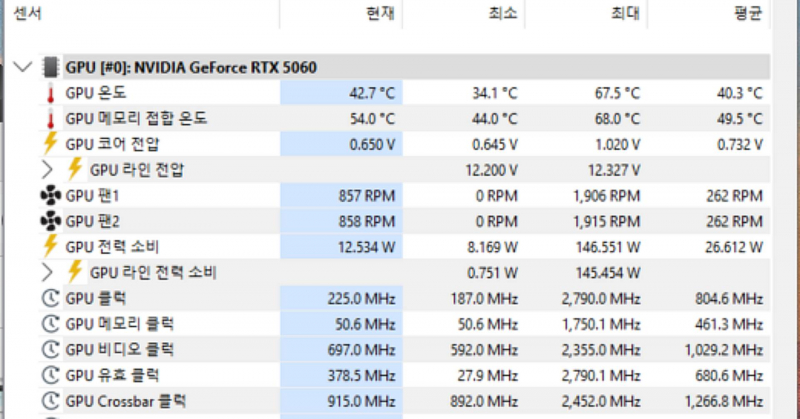Select the GPU 클럭 sensor row
This screenshot has height=419, width=800.
coord(404,299)
